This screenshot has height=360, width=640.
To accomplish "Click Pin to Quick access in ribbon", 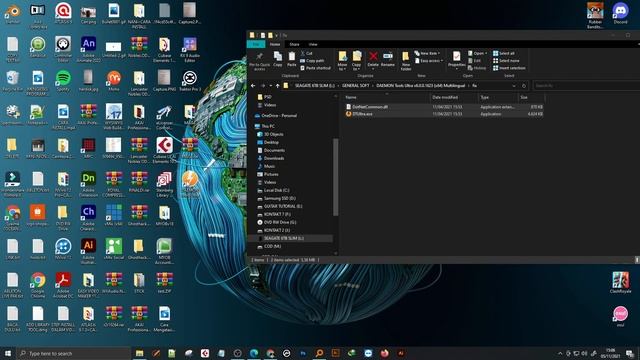I will [259, 61].
